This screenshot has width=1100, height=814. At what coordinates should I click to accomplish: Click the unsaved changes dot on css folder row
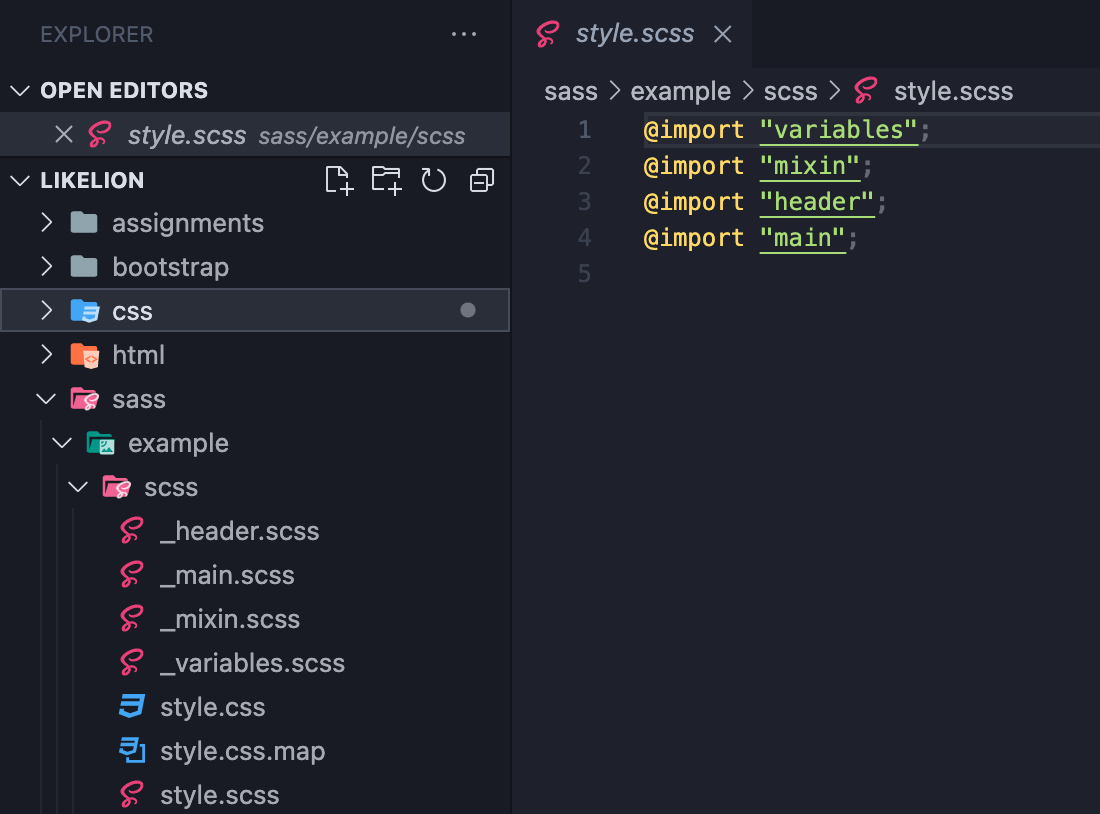[467, 310]
